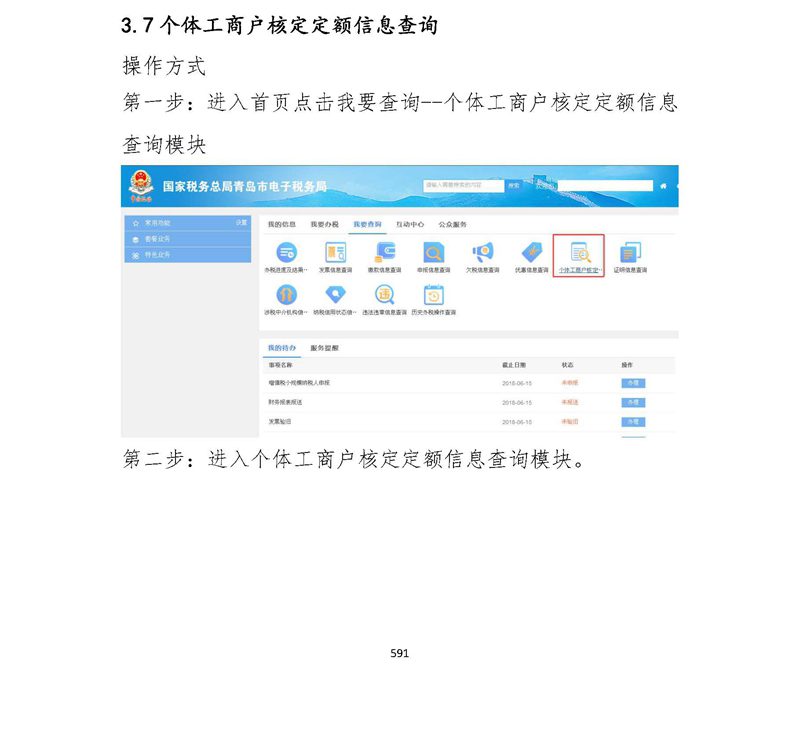800x742 pixels.
Task: Click the tax bureau emblem logo
Action: [x=141, y=186]
